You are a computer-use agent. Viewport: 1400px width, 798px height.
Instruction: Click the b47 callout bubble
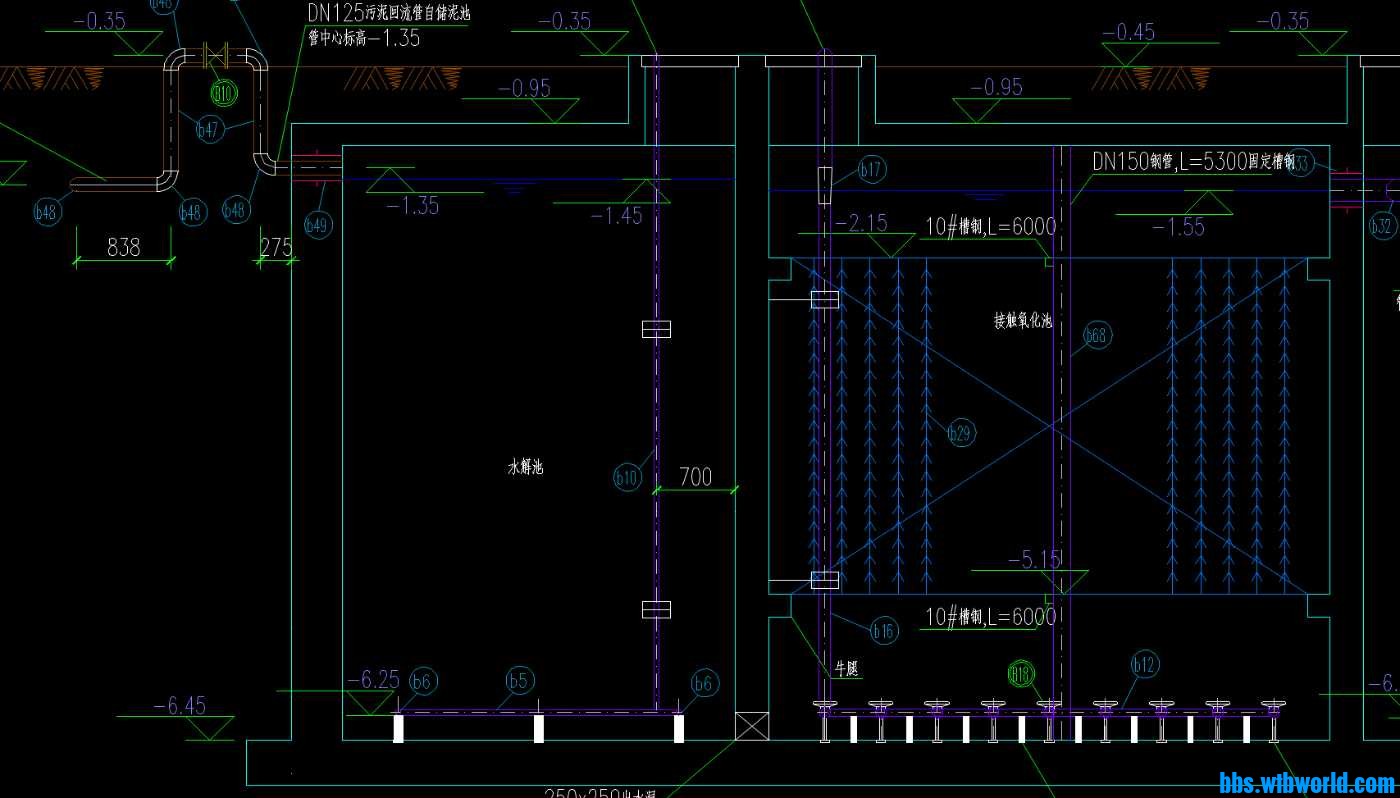(208, 129)
